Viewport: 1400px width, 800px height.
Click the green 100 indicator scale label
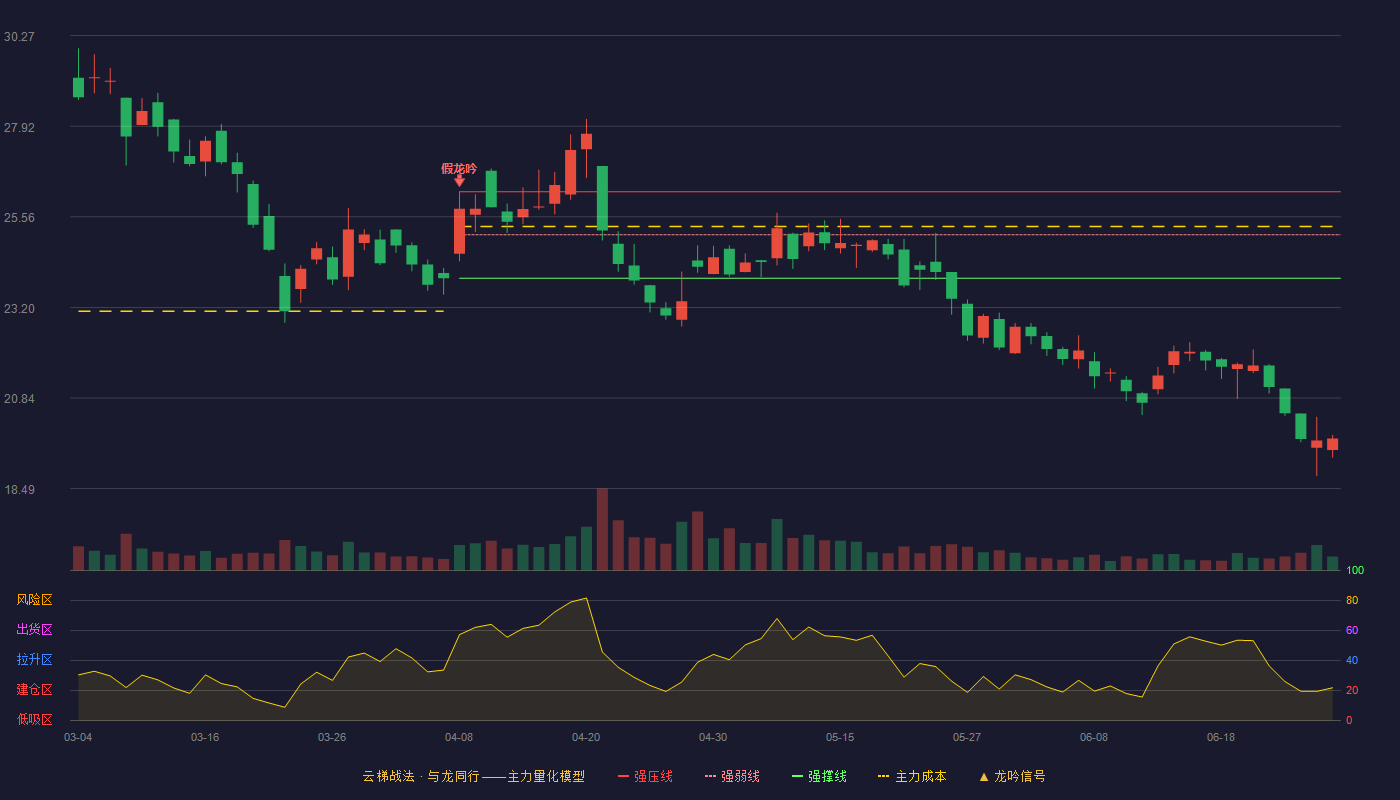[x=1355, y=571]
